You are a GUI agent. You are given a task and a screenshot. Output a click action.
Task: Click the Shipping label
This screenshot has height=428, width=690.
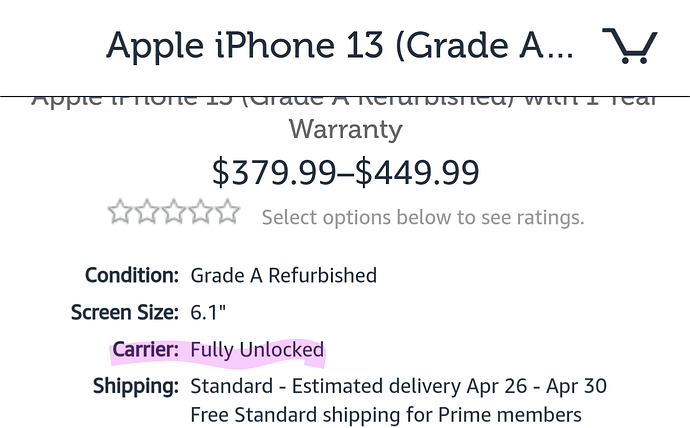[136, 386]
